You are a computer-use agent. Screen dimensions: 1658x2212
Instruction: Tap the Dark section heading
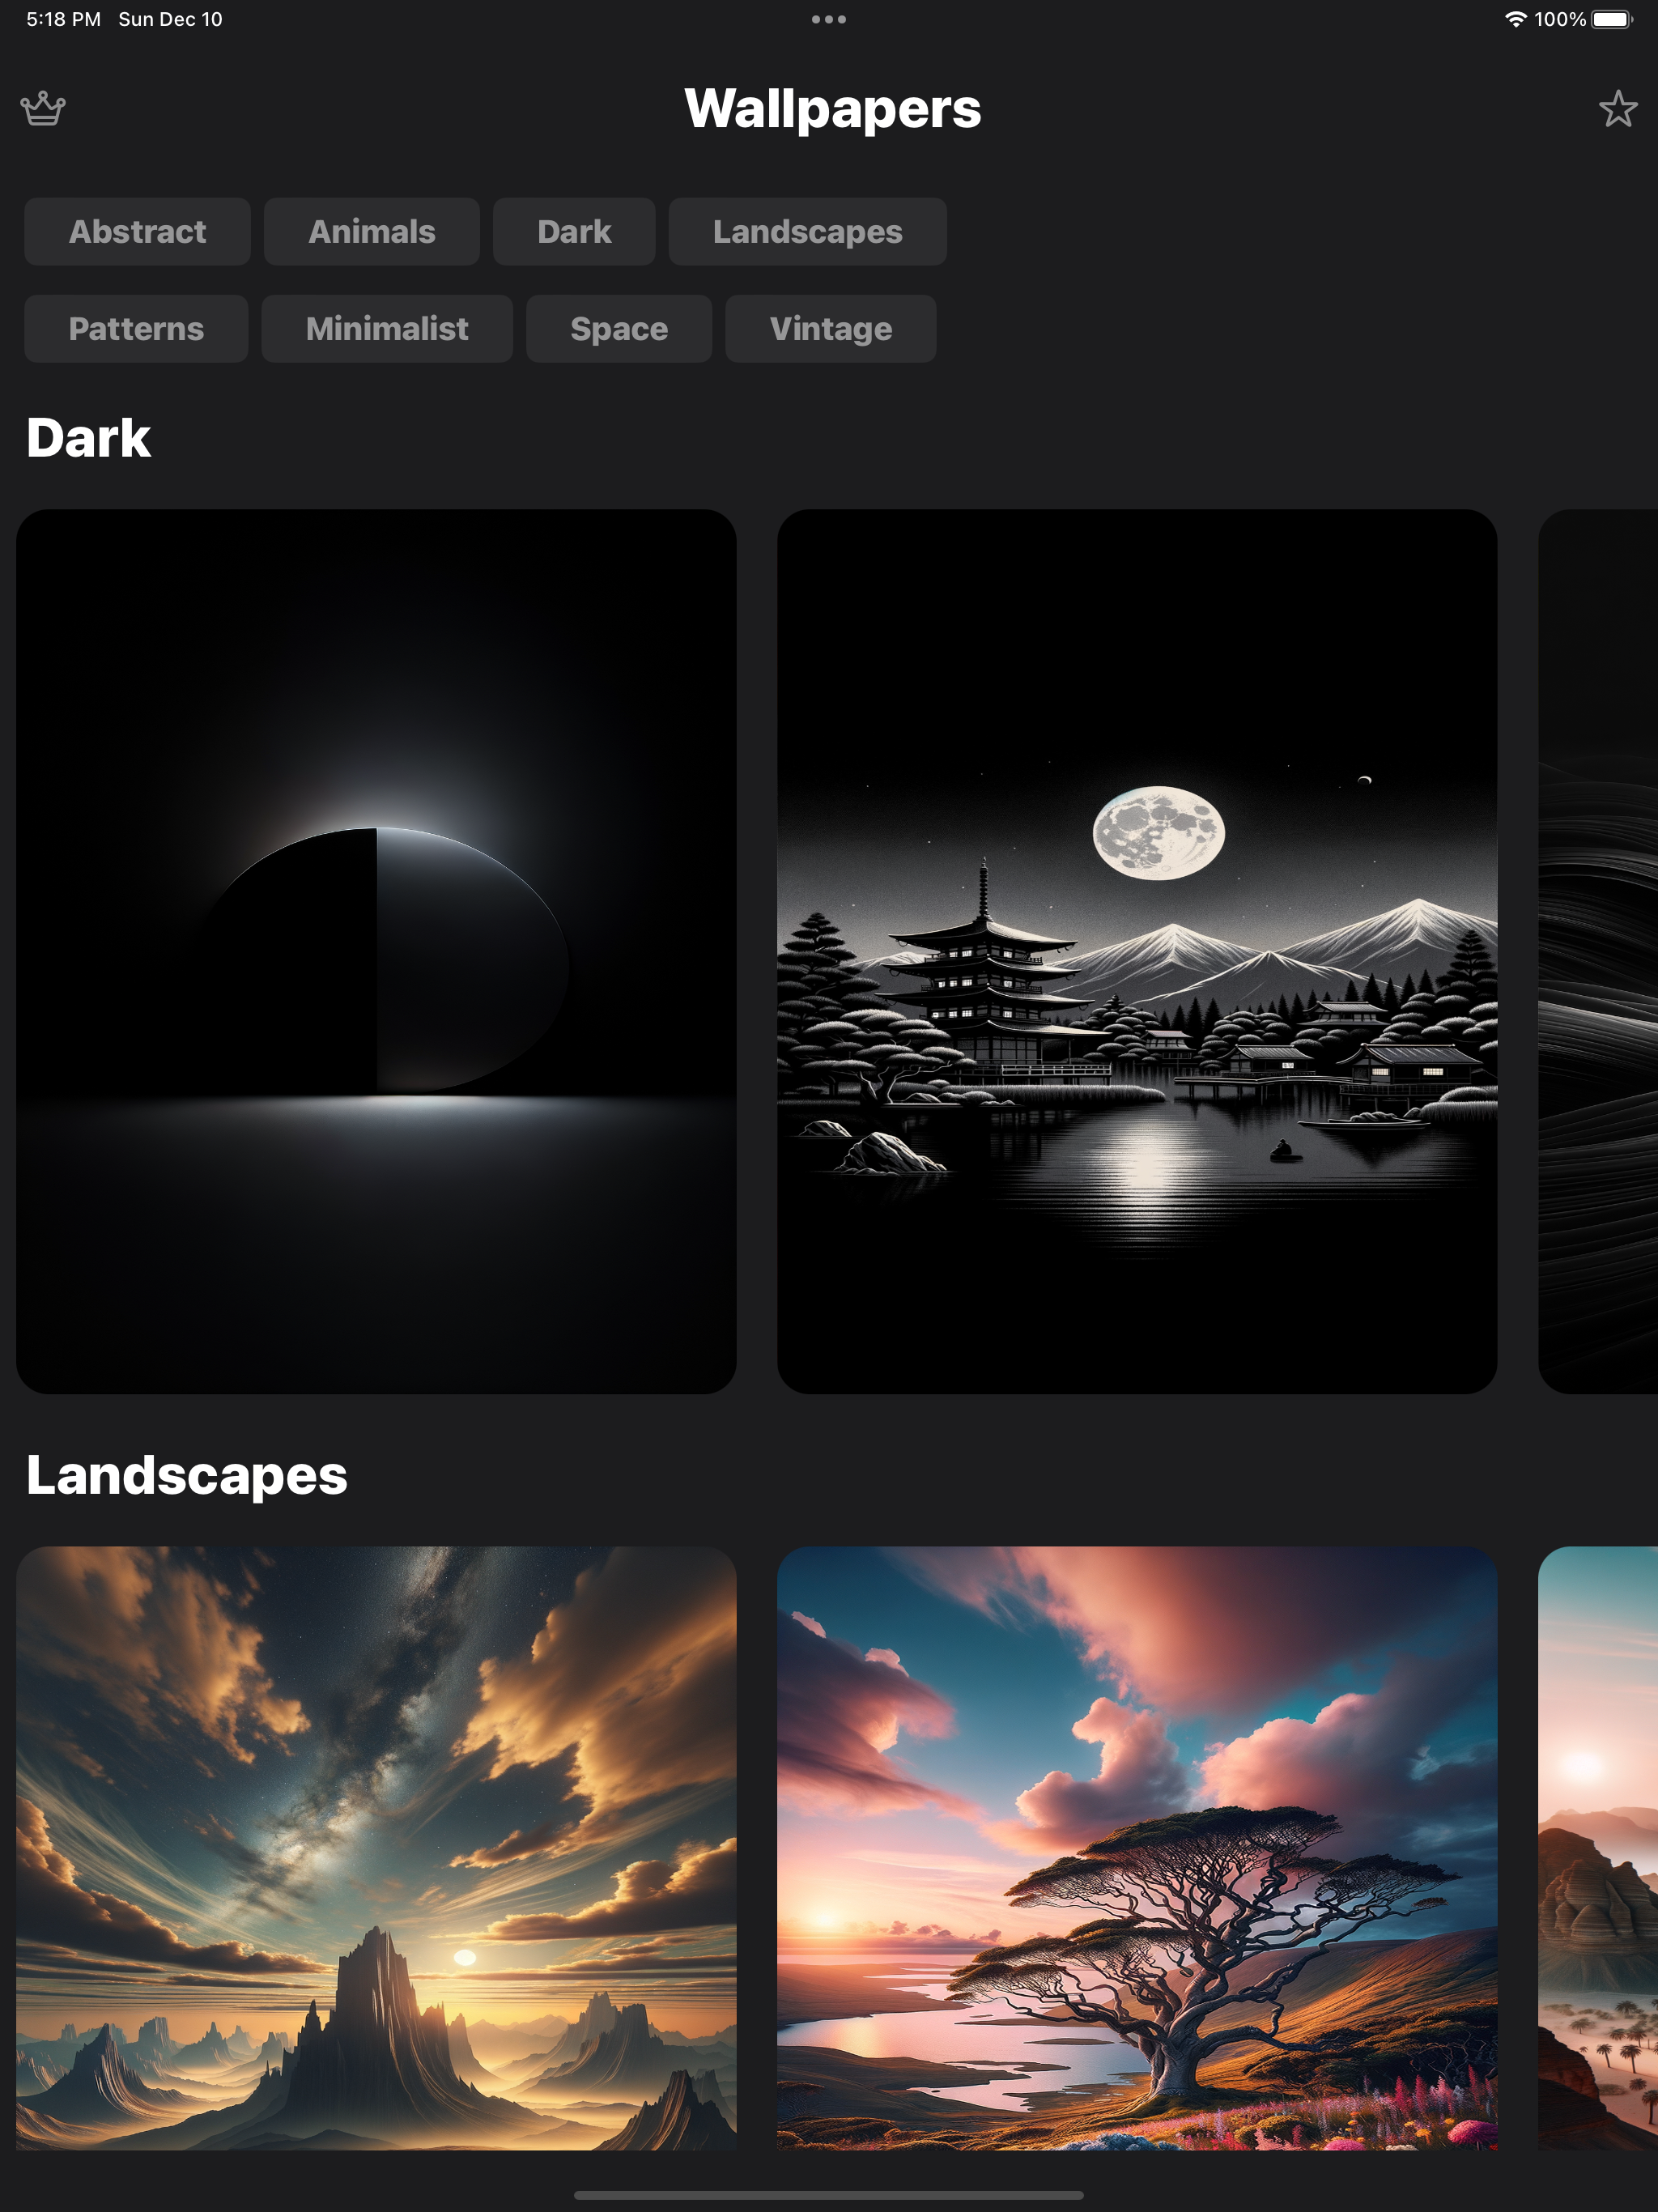click(88, 438)
